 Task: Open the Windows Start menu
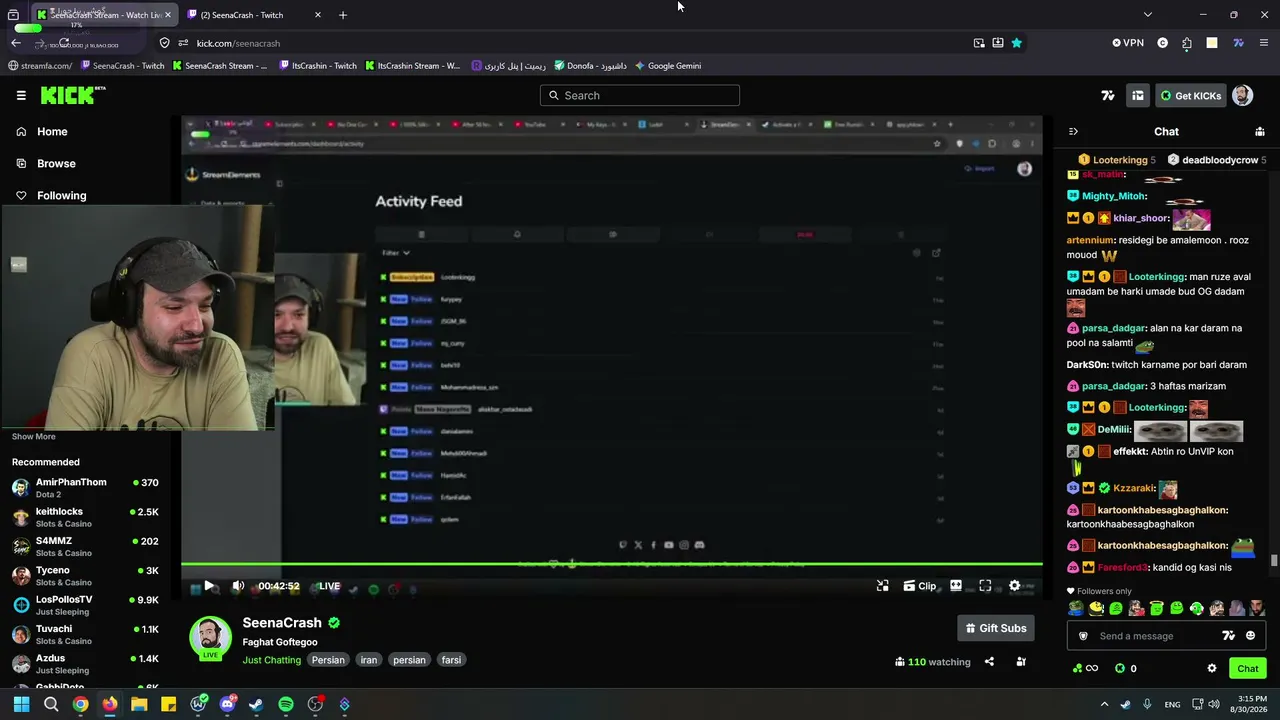tap(21, 704)
